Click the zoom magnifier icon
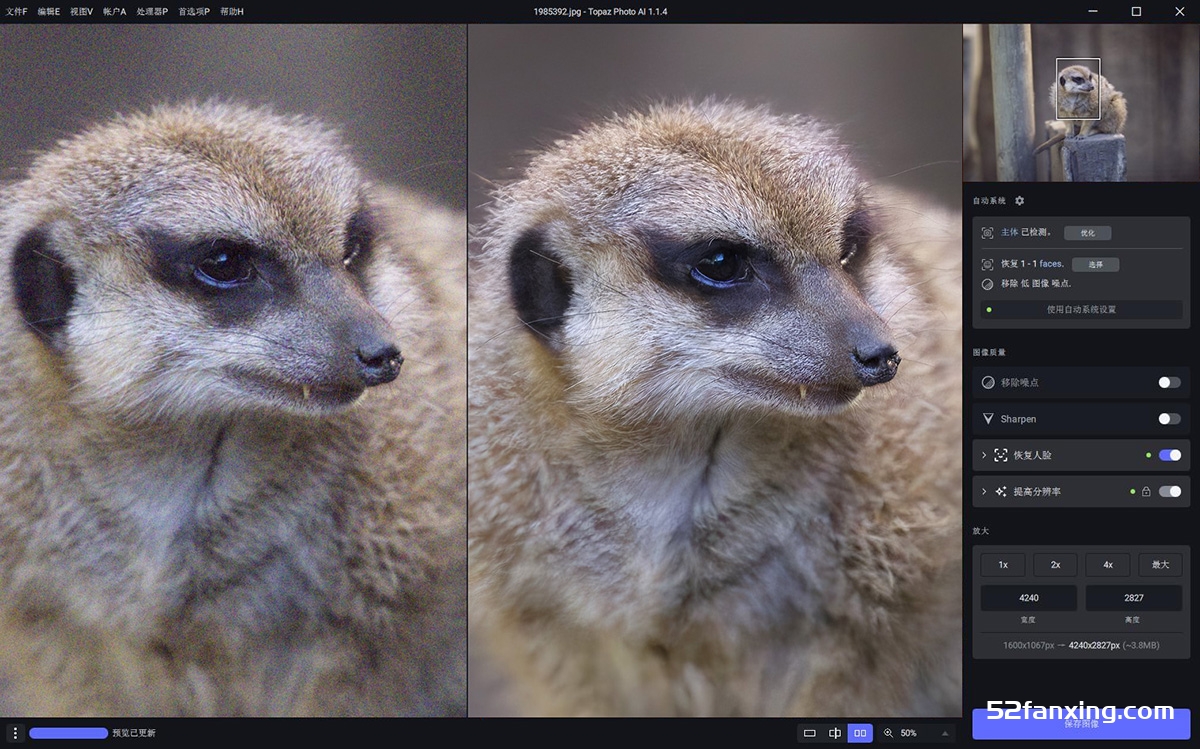The height and width of the screenshot is (749, 1200). pyautogui.click(x=888, y=733)
